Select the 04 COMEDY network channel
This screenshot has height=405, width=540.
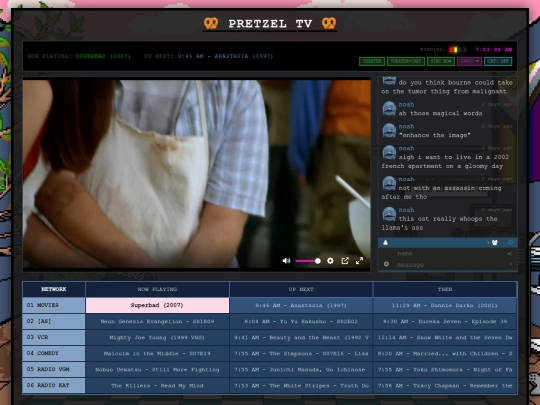[x=54, y=353]
